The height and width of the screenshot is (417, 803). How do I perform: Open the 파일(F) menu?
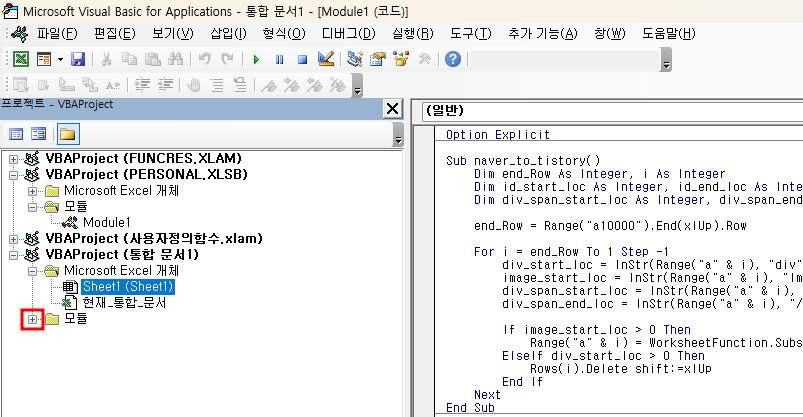(x=56, y=34)
